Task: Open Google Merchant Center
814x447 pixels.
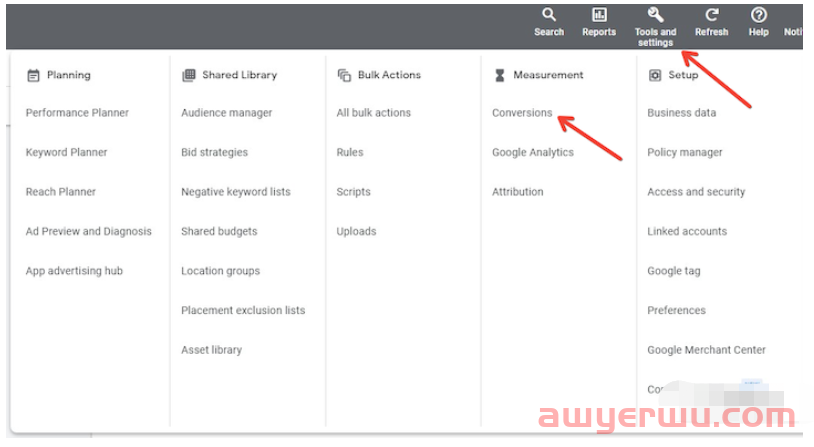Action: click(x=707, y=350)
